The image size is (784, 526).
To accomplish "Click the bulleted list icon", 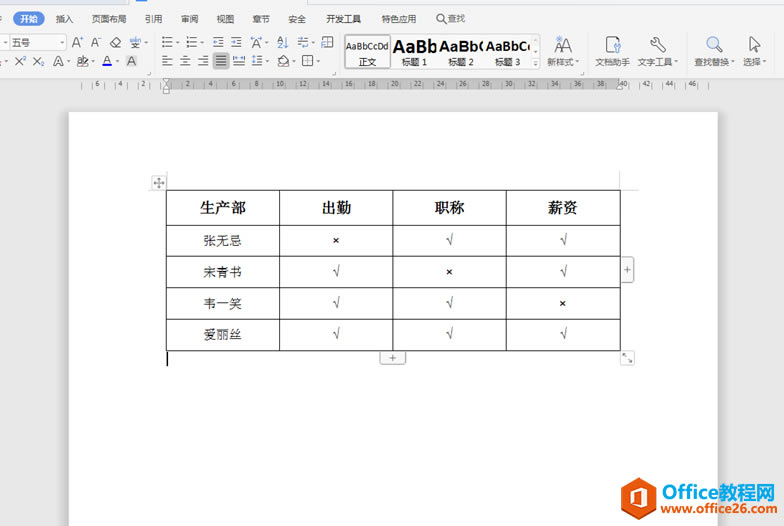I will pos(168,42).
